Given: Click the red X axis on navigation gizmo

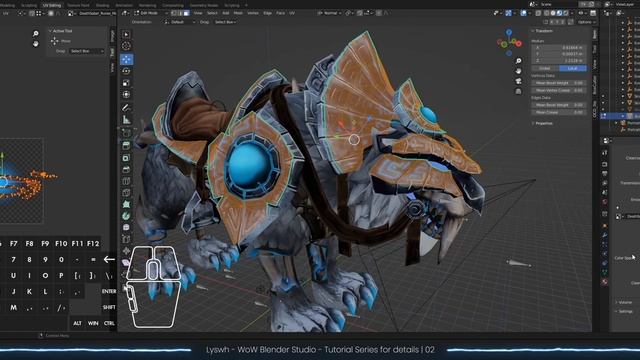Looking at the screenshot, I should 519,43.
